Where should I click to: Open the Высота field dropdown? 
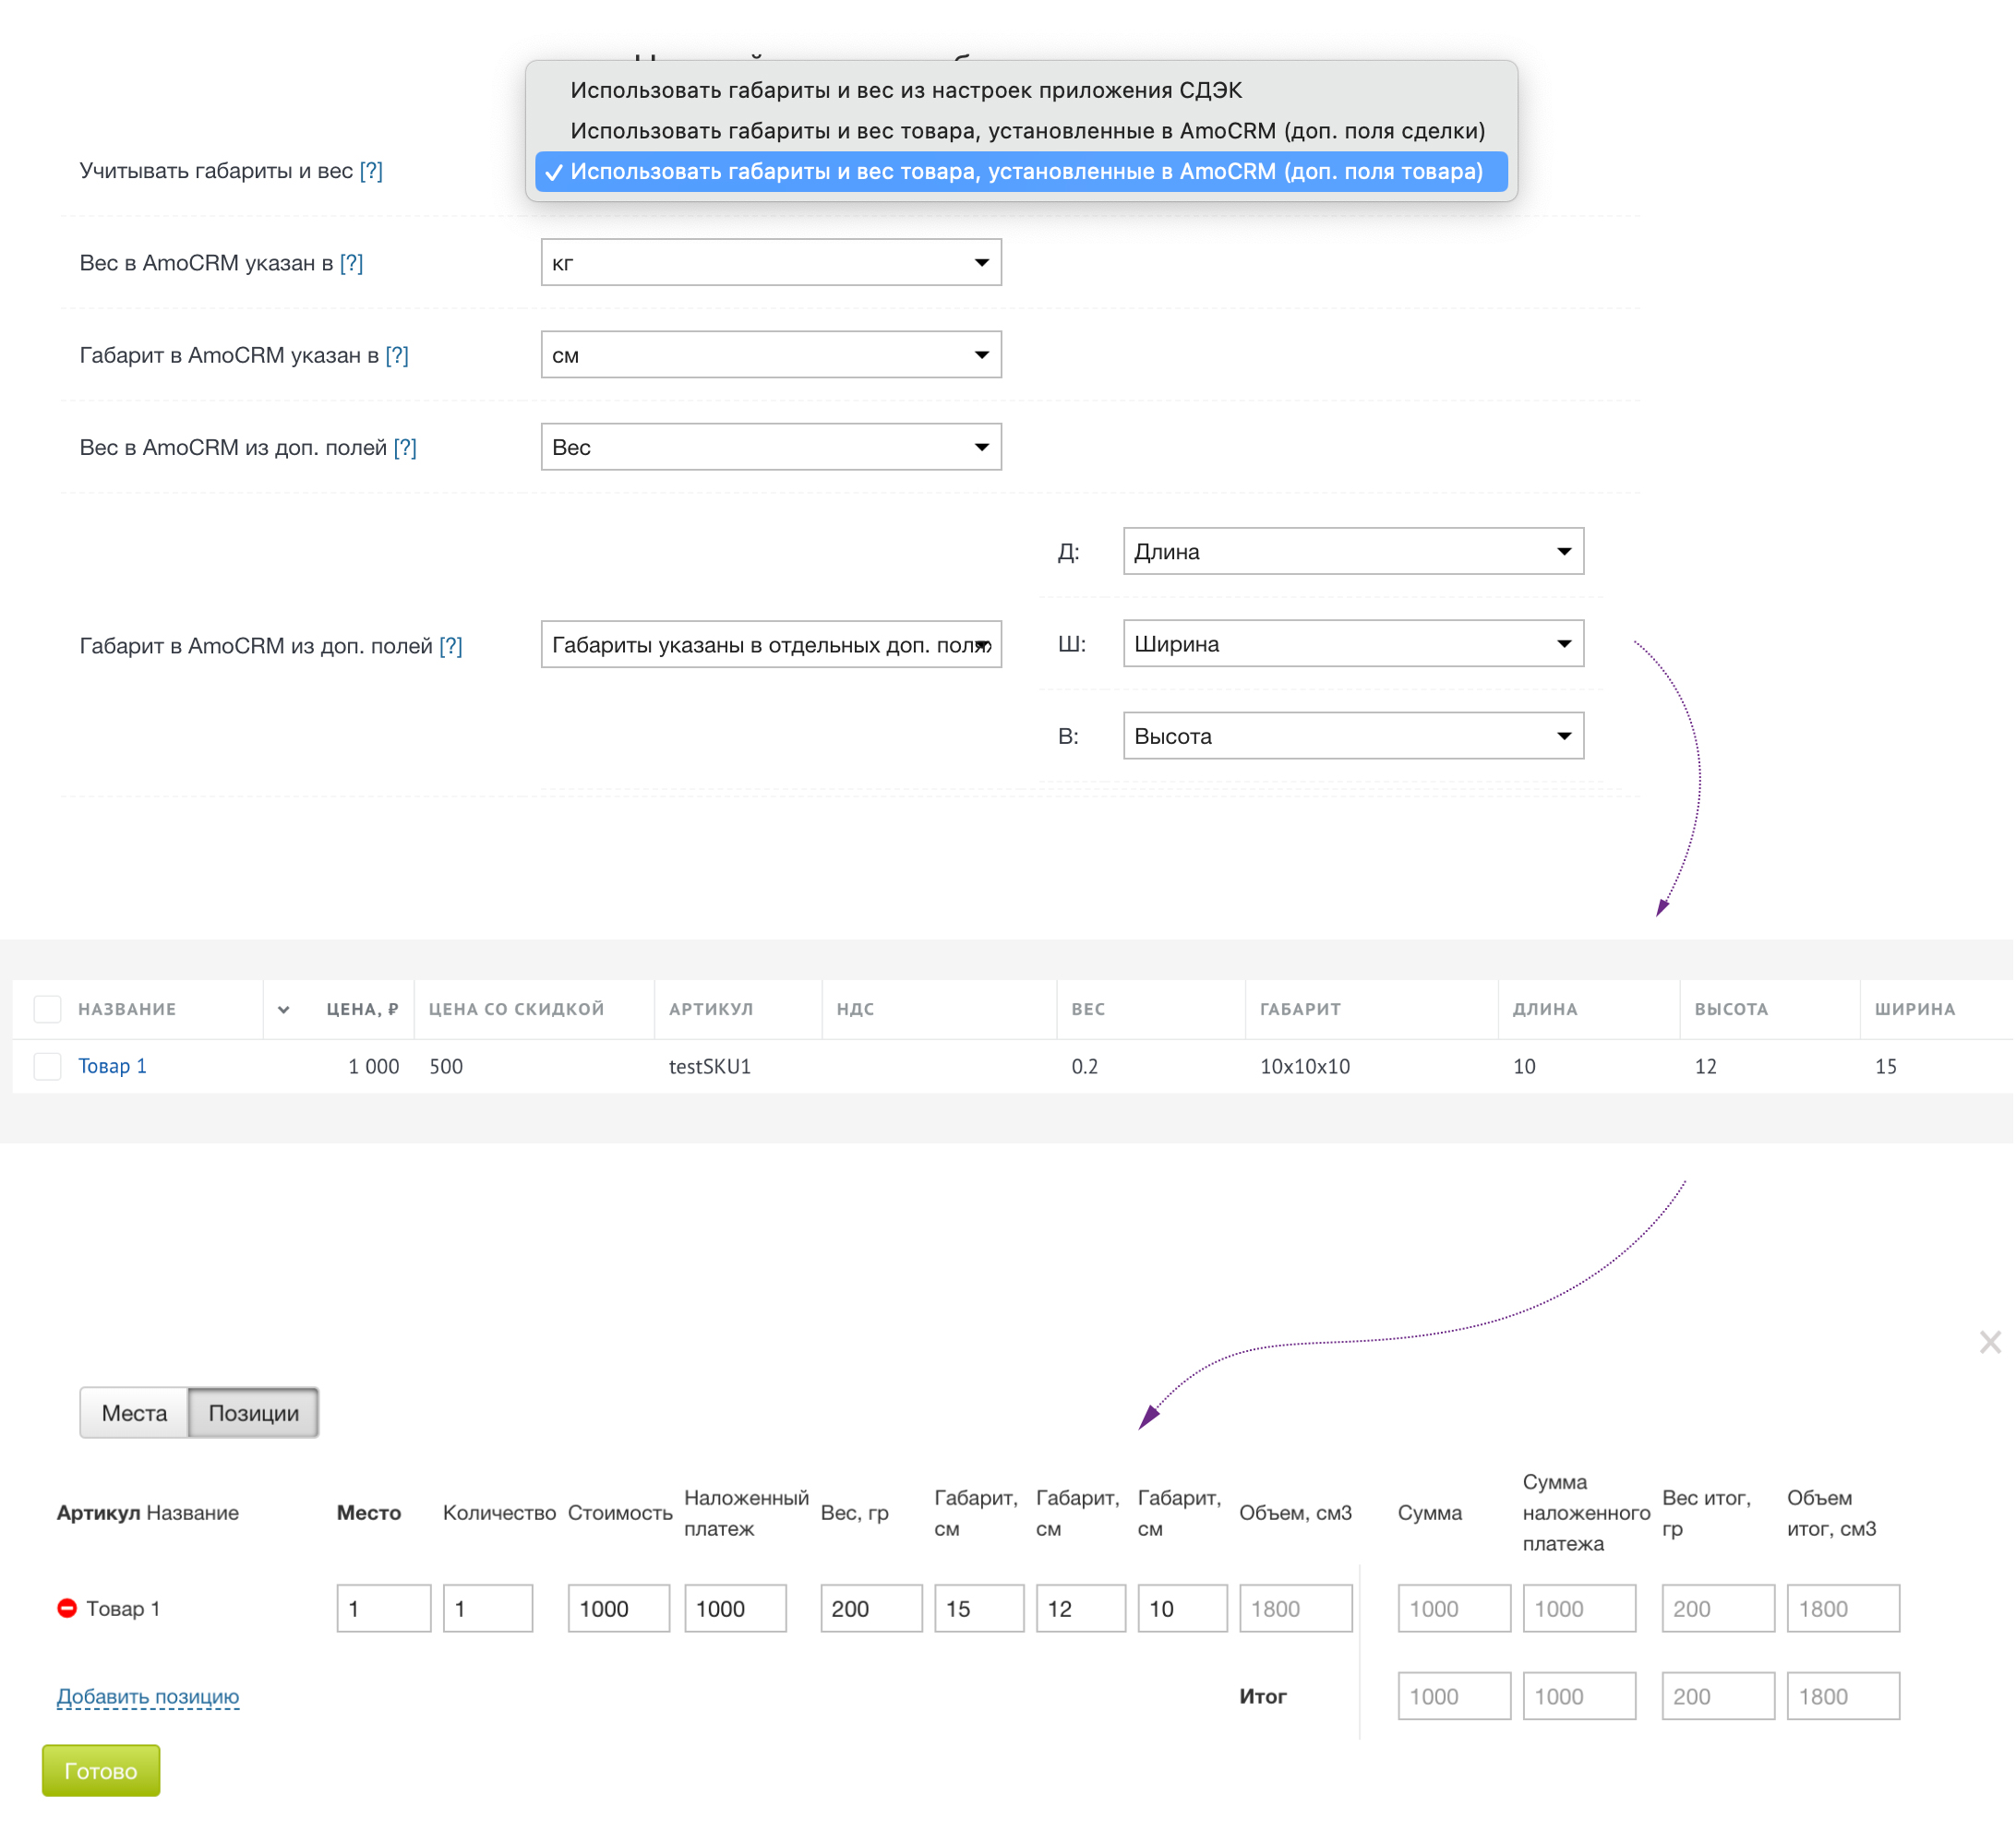tap(1354, 737)
